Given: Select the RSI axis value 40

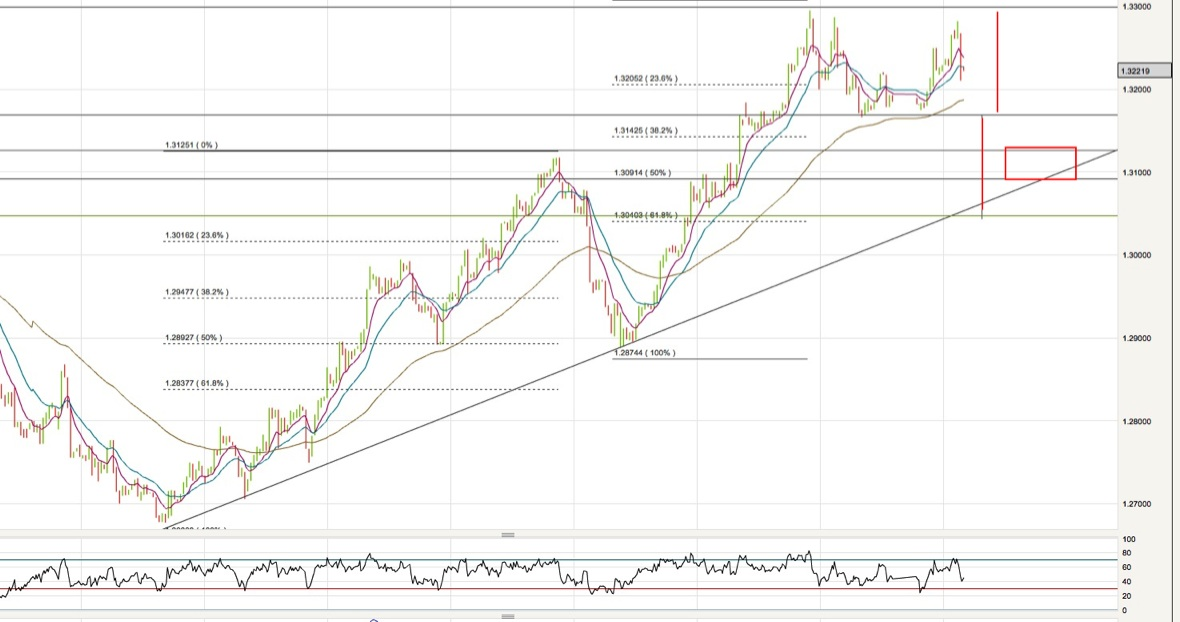Looking at the screenshot, I should 1127,582.
